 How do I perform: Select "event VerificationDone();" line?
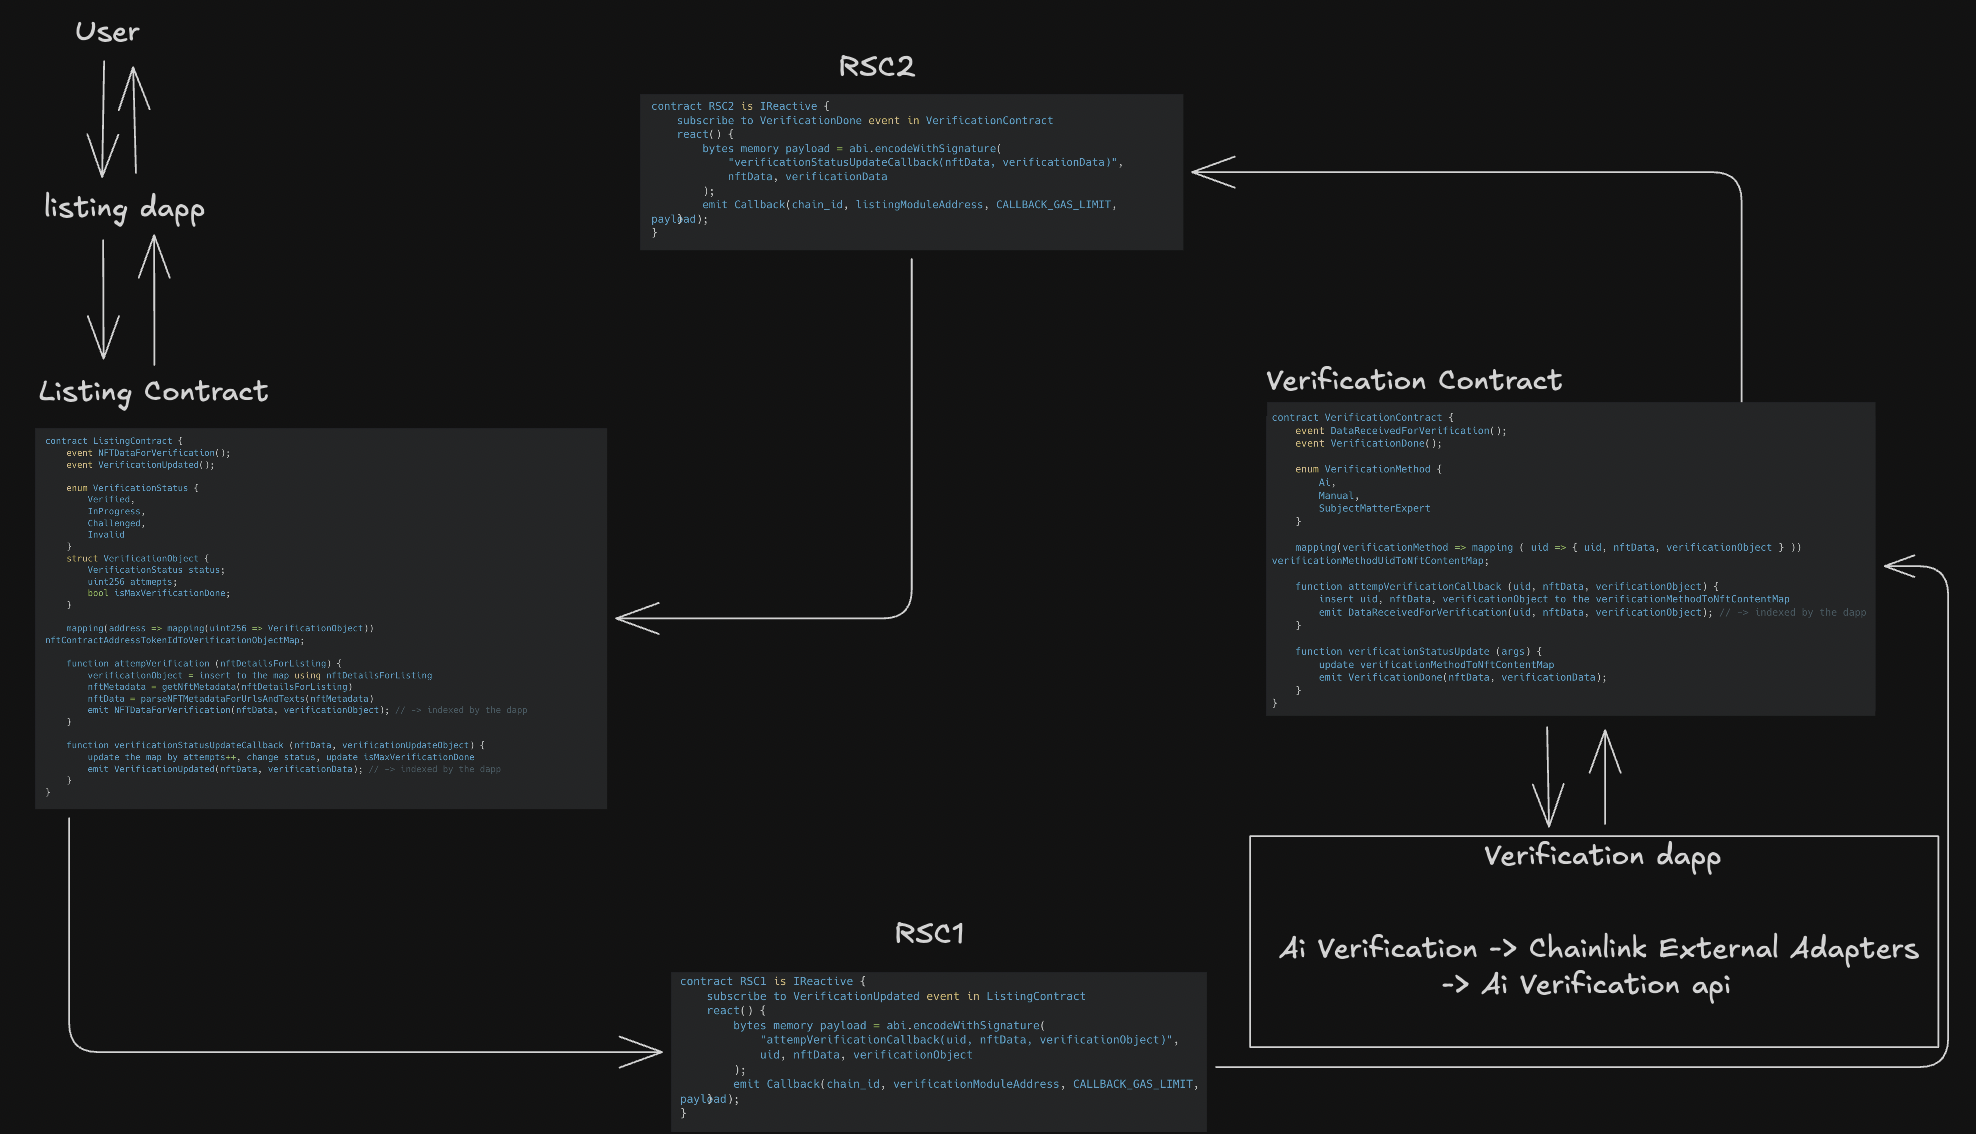1368,443
